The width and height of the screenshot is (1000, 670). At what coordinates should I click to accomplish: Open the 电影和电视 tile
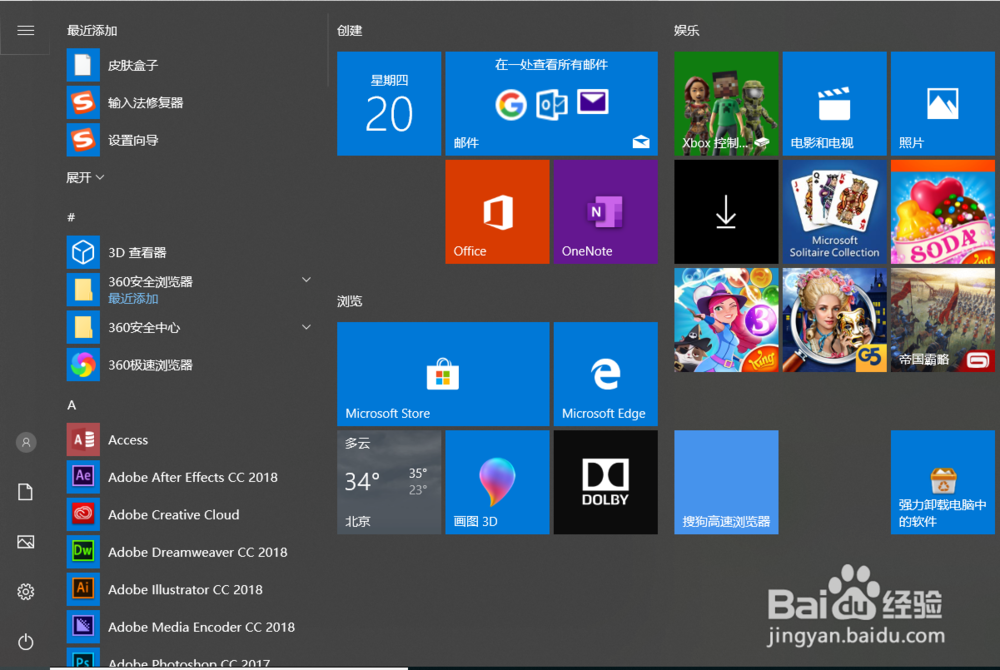835,103
